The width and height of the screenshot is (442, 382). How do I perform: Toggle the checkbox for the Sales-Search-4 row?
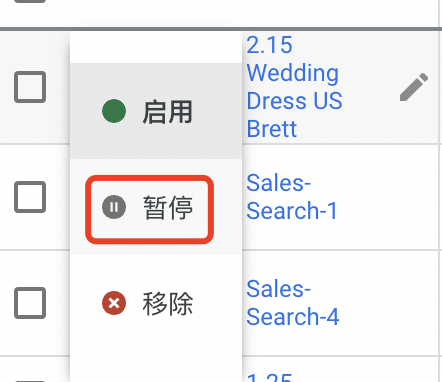tap(30, 303)
